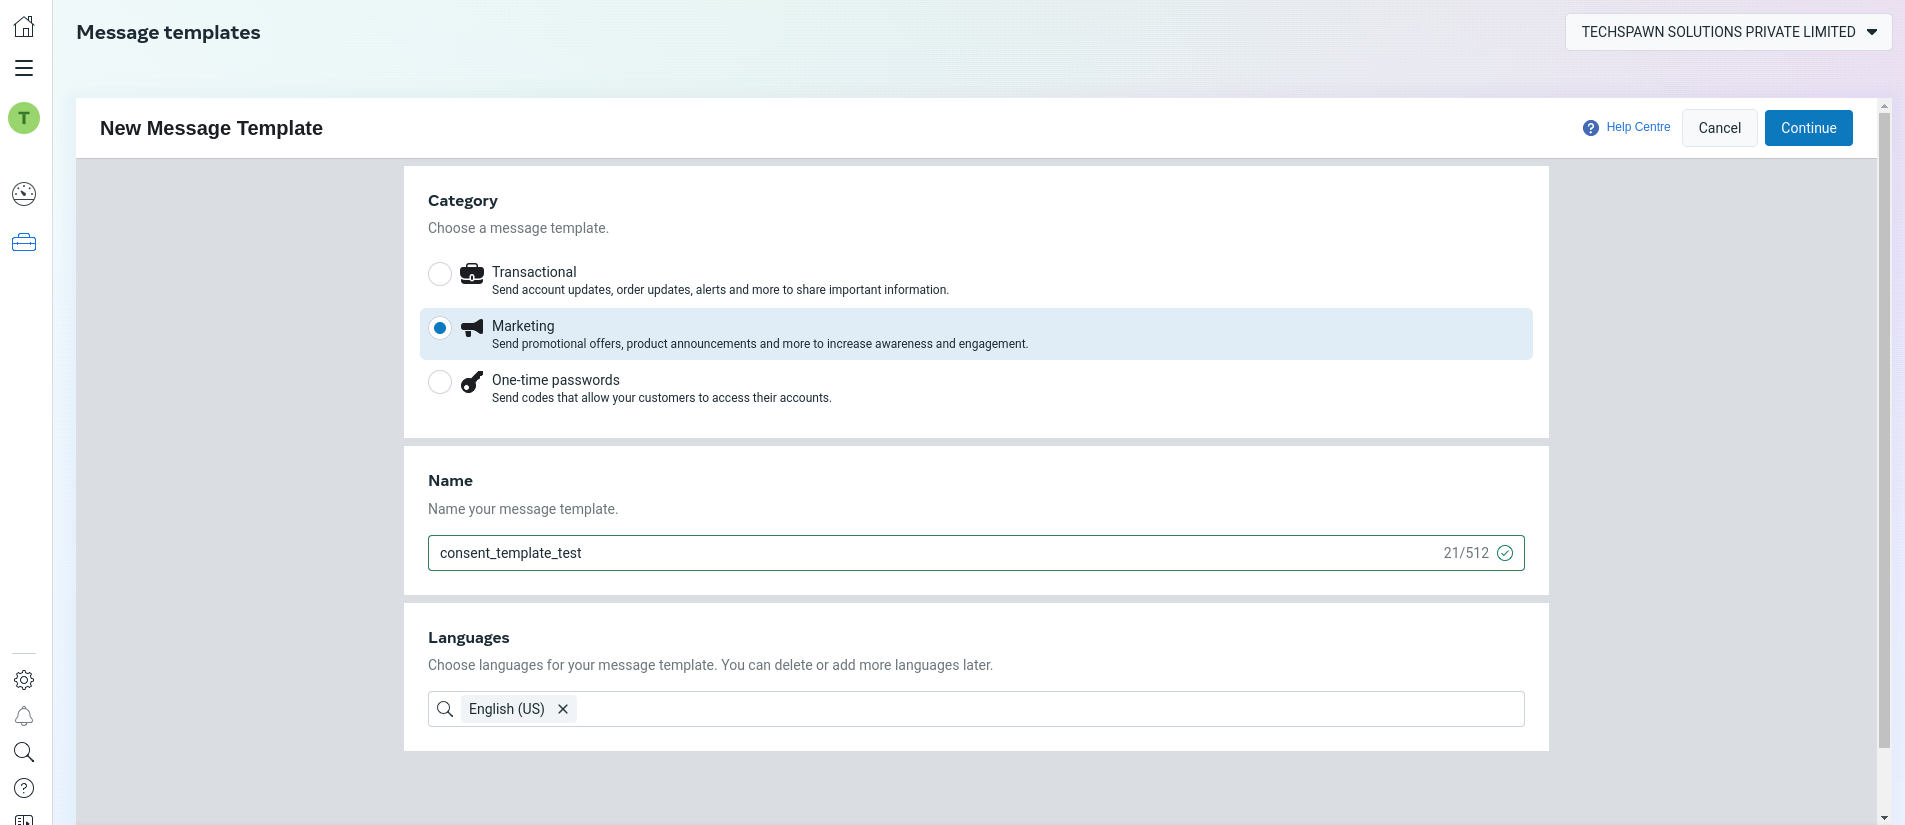Click the template name input field
1905x825 pixels.
976,553
